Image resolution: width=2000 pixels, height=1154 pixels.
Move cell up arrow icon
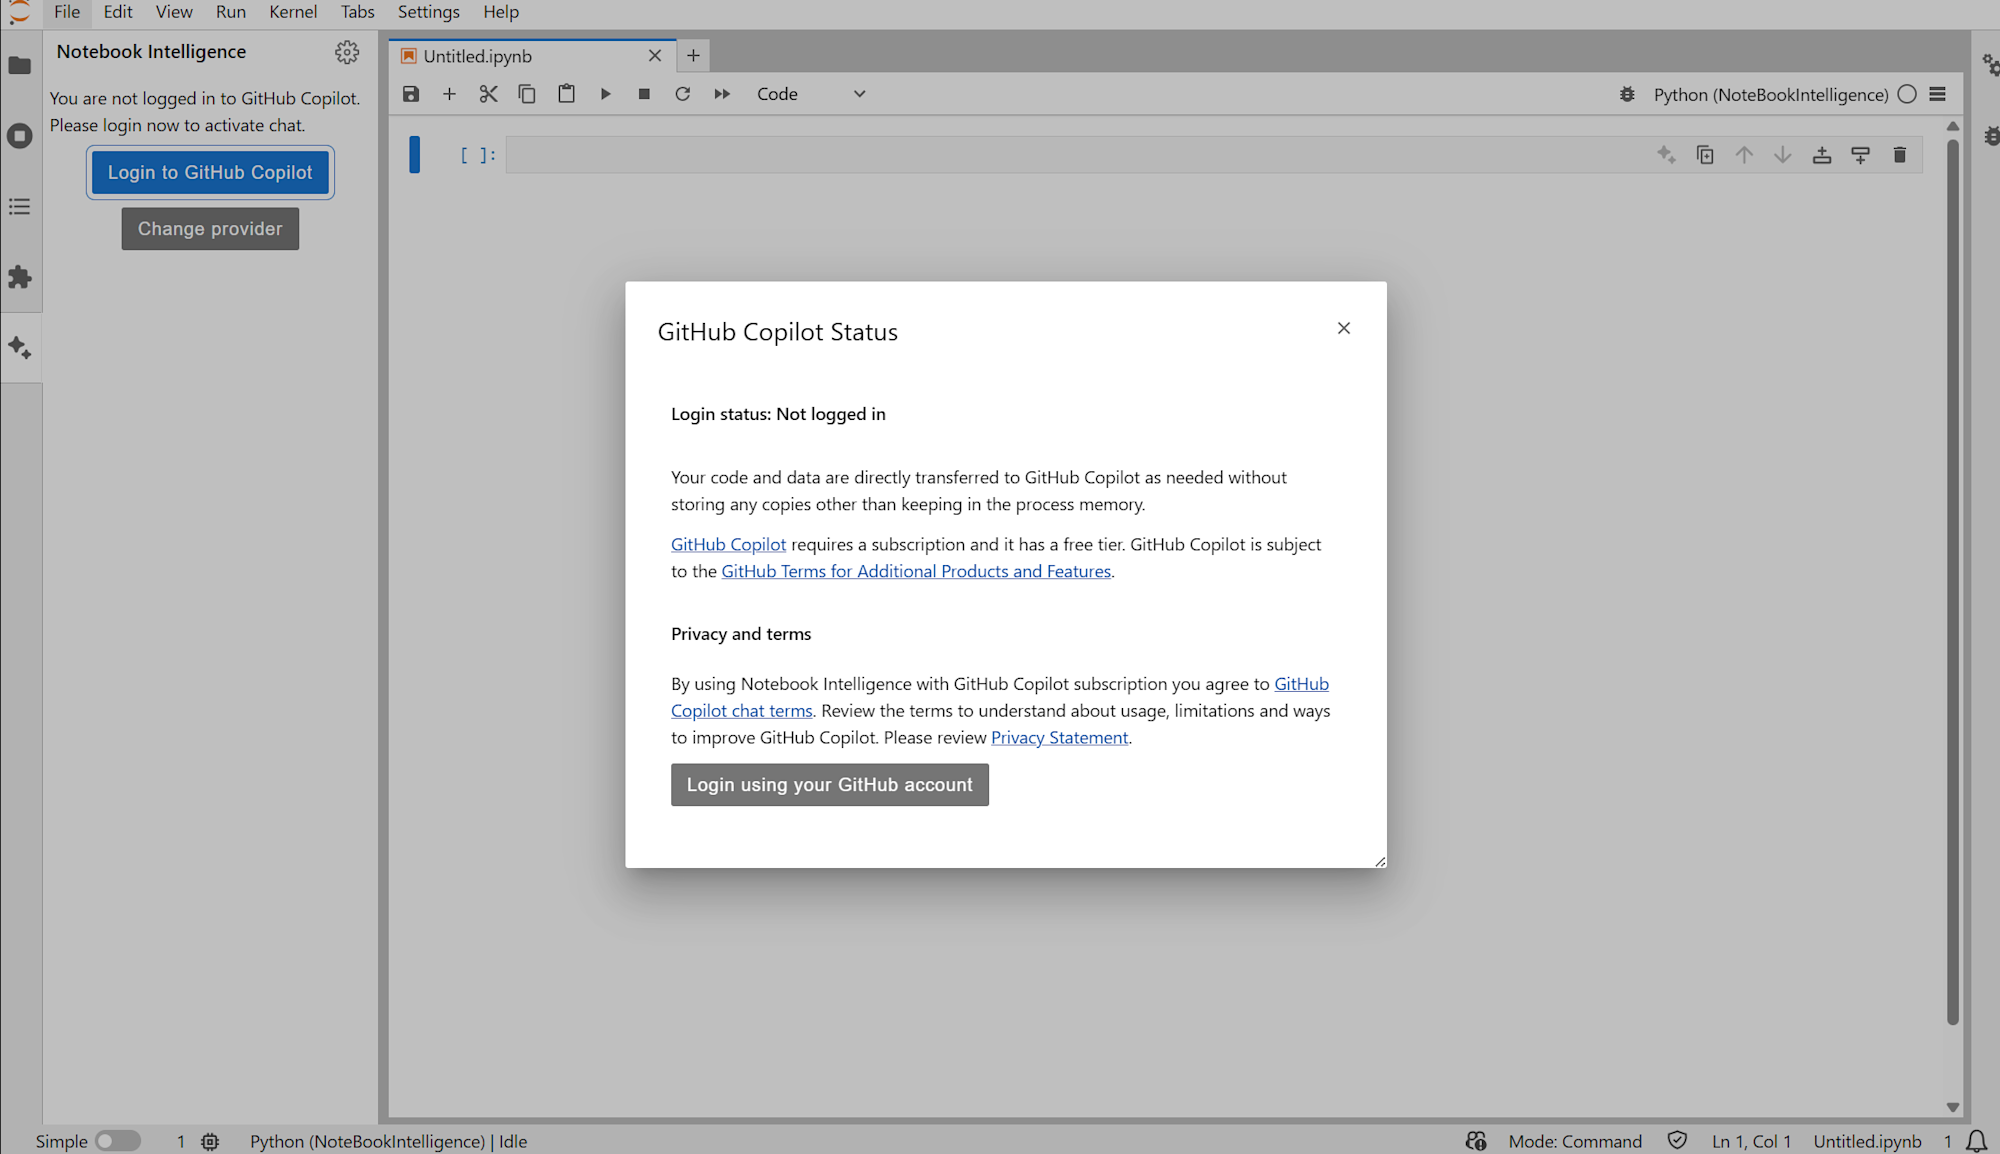tap(1744, 155)
